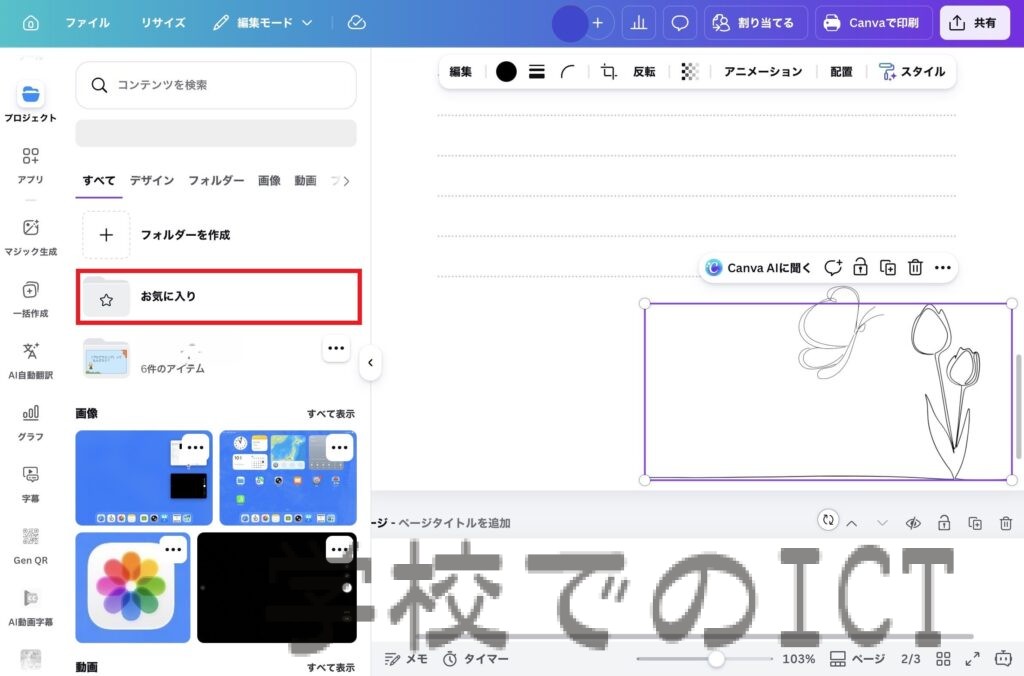
Task: Click the 共有 share button
Action: 975,22
